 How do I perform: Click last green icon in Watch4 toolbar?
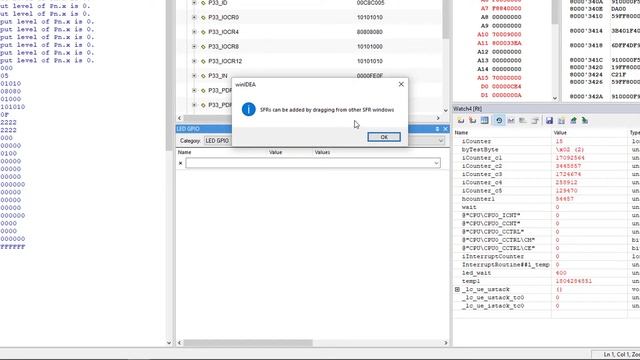[585, 120]
